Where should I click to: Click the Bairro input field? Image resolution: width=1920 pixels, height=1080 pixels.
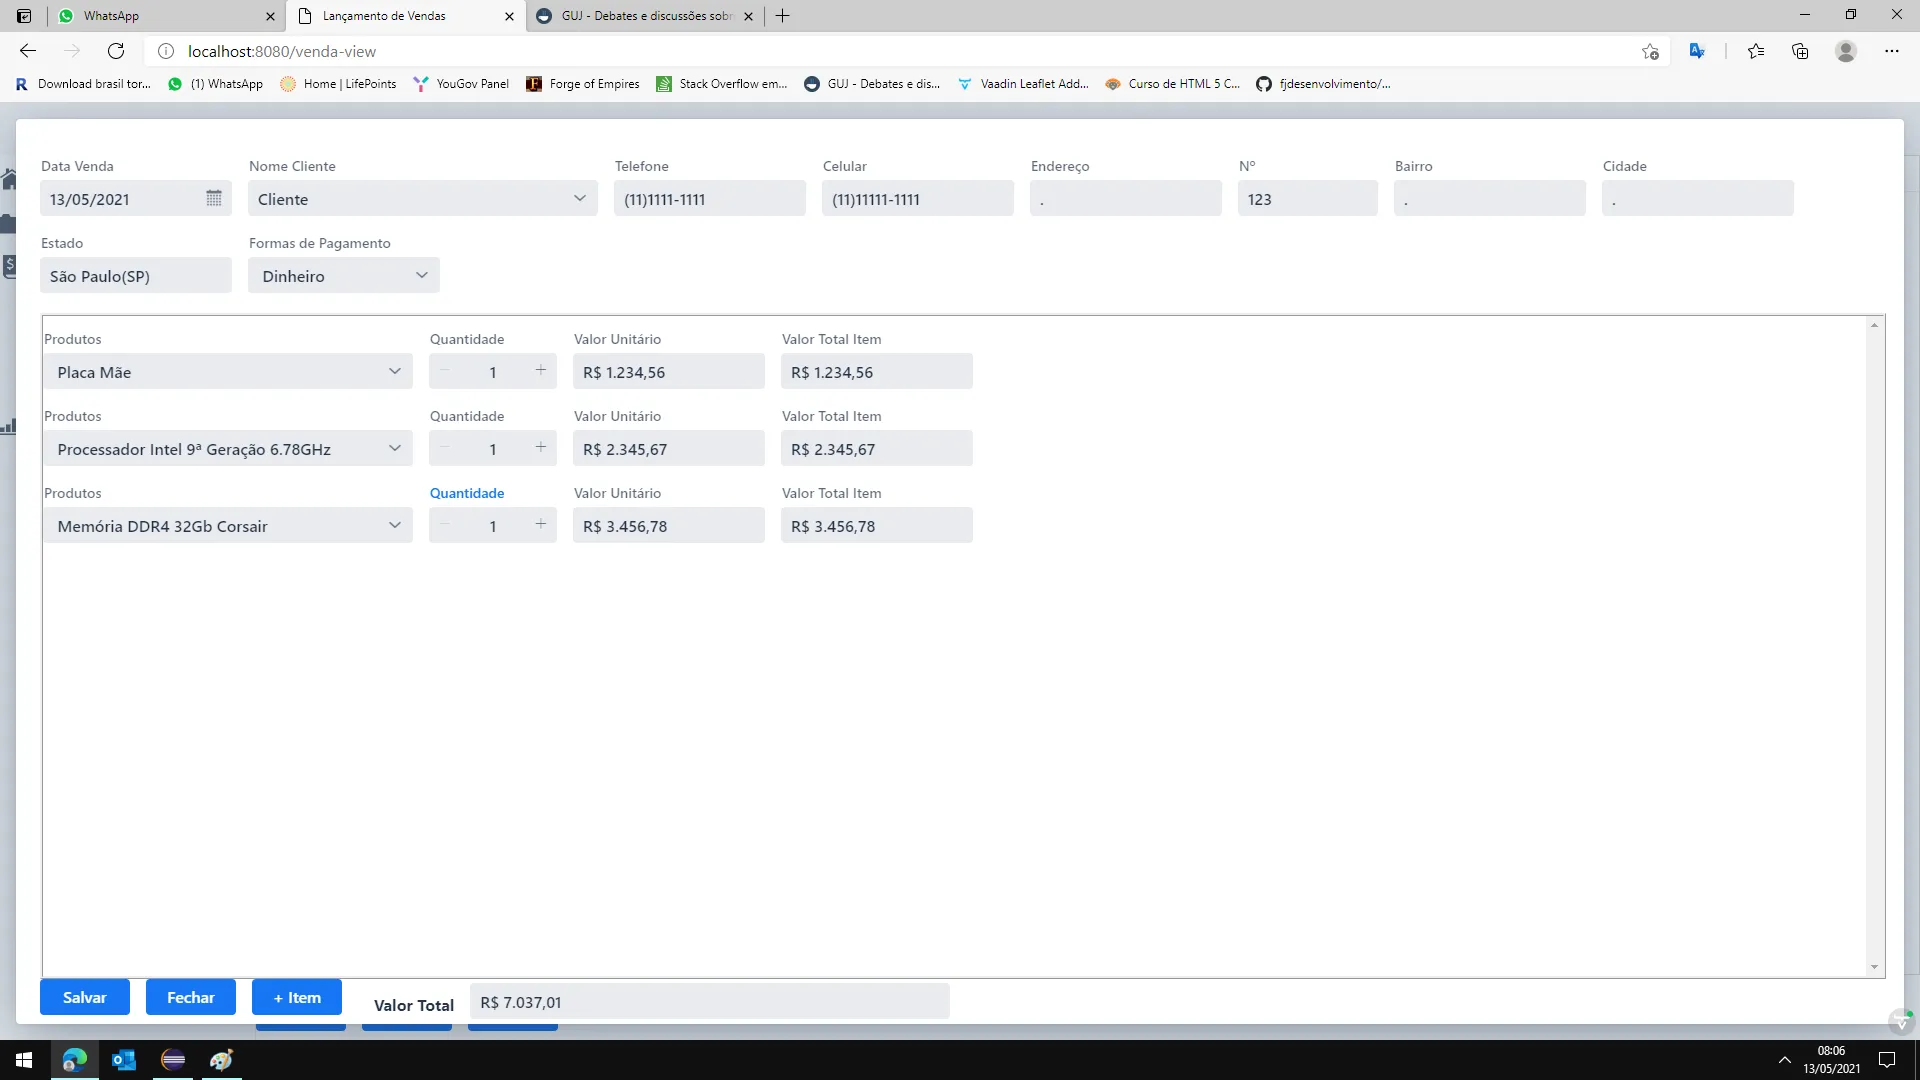coord(1490,198)
